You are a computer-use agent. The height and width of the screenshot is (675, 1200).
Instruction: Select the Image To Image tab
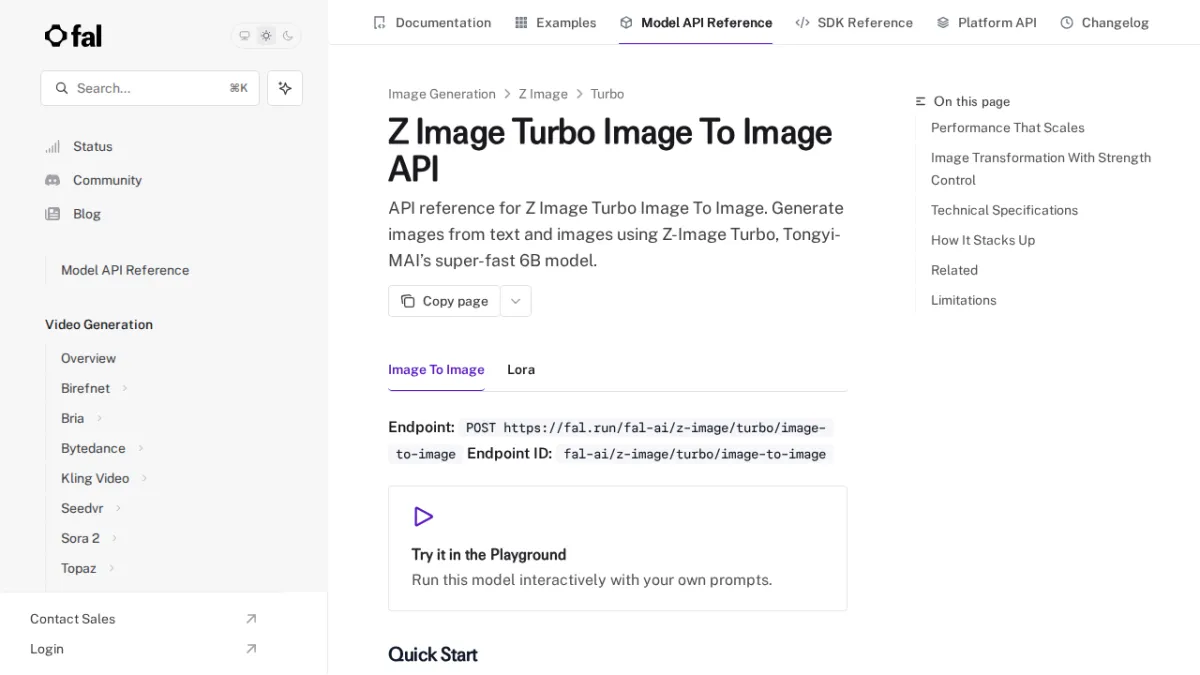(436, 369)
